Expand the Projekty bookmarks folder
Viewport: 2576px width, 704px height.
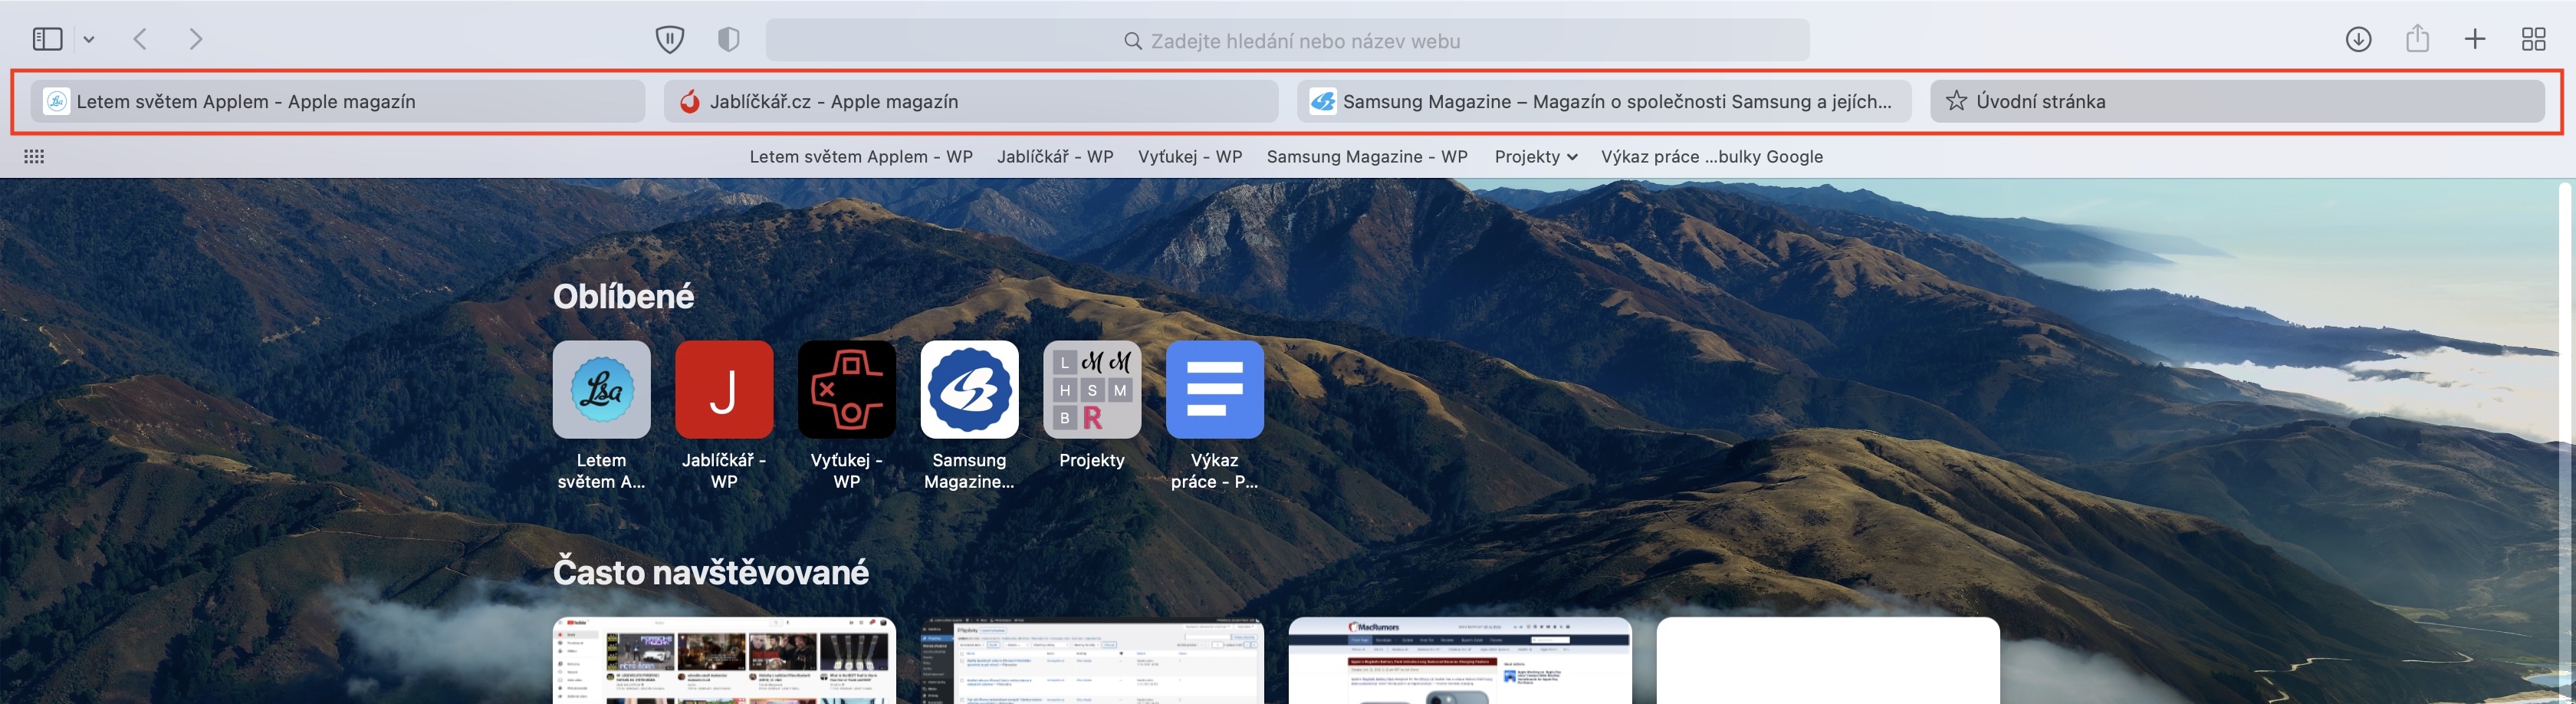[1536, 156]
